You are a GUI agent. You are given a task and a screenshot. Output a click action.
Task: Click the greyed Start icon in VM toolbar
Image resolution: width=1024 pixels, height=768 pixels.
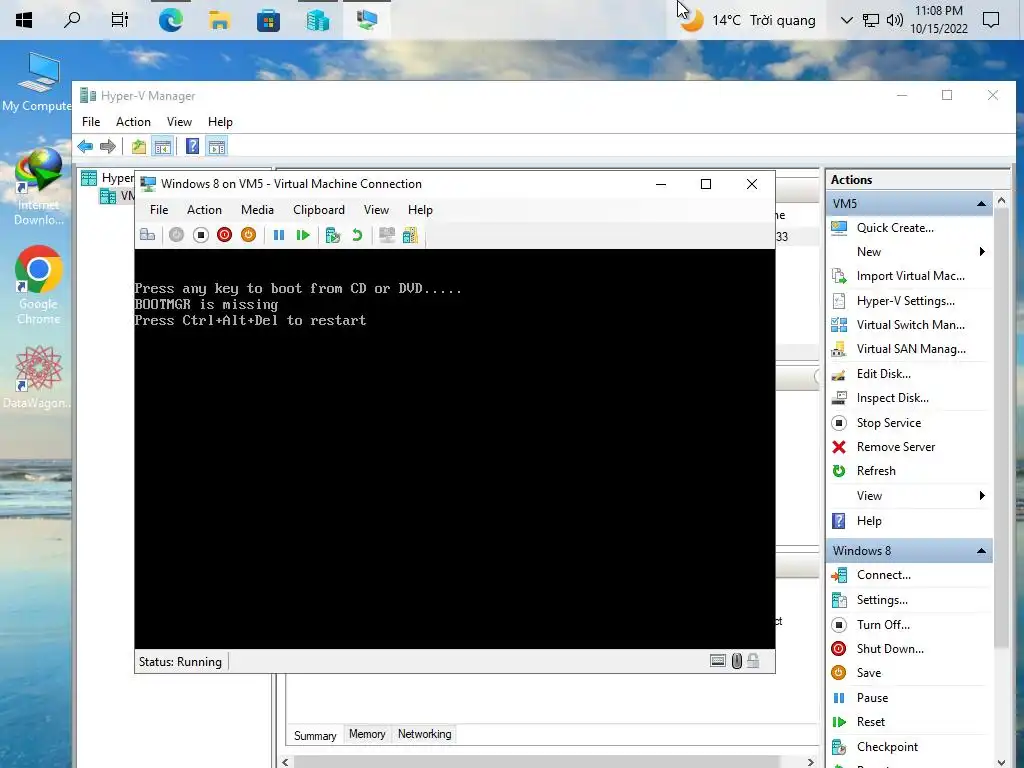[176, 235]
